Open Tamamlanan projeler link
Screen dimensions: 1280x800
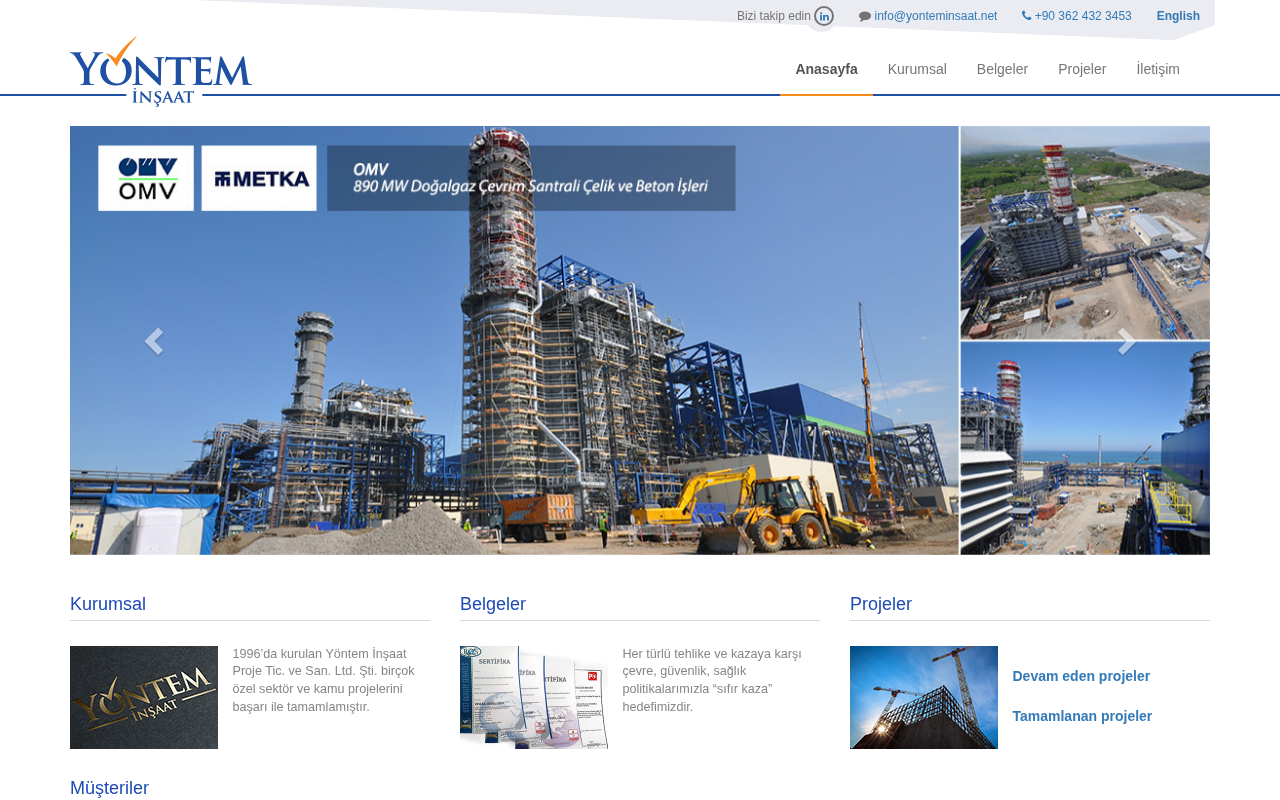(x=1082, y=716)
